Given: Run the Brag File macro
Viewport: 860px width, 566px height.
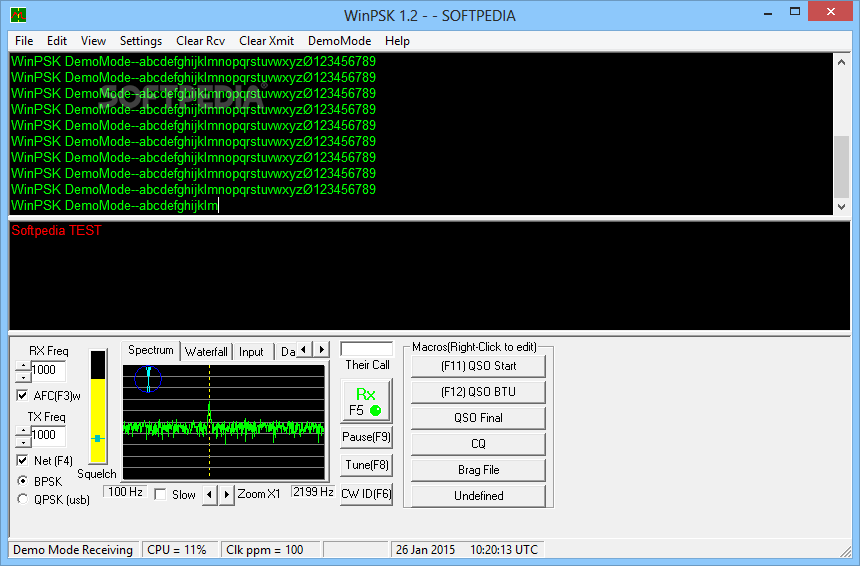Looking at the screenshot, I should point(478,470).
